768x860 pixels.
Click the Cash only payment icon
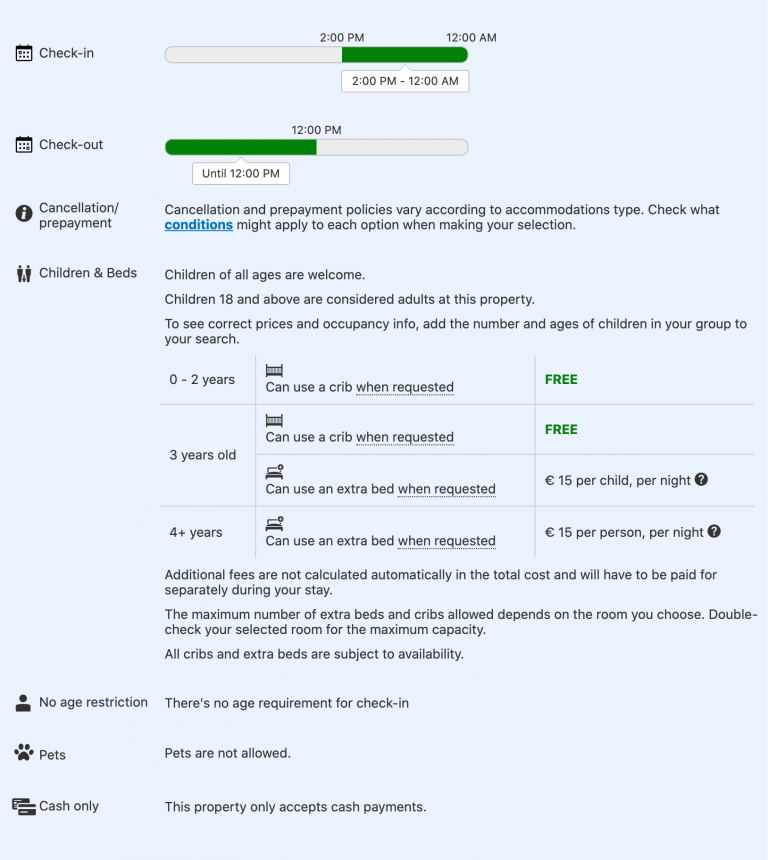[x=24, y=806]
